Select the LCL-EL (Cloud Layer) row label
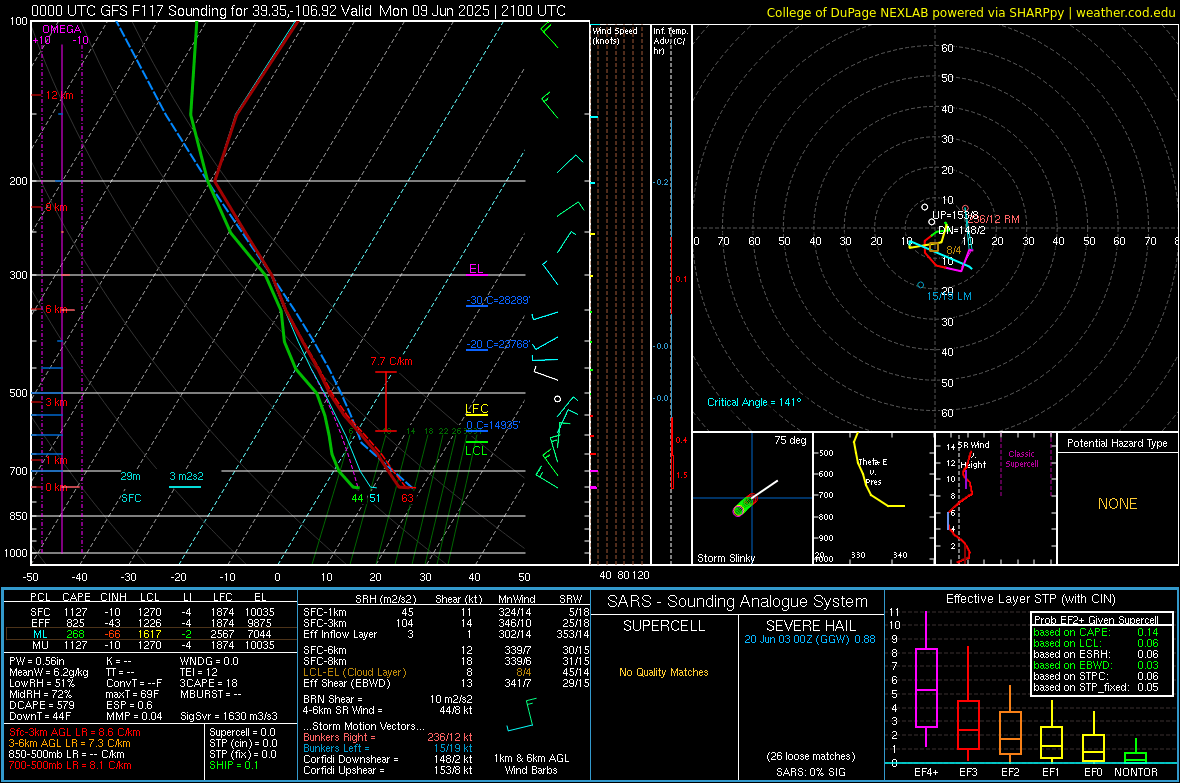1180x783 pixels. point(354,672)
